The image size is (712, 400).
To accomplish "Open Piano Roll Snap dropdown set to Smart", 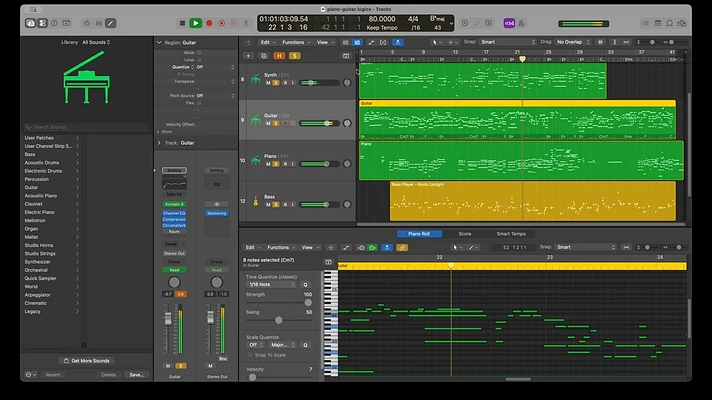I will click(x=586, y=247).
